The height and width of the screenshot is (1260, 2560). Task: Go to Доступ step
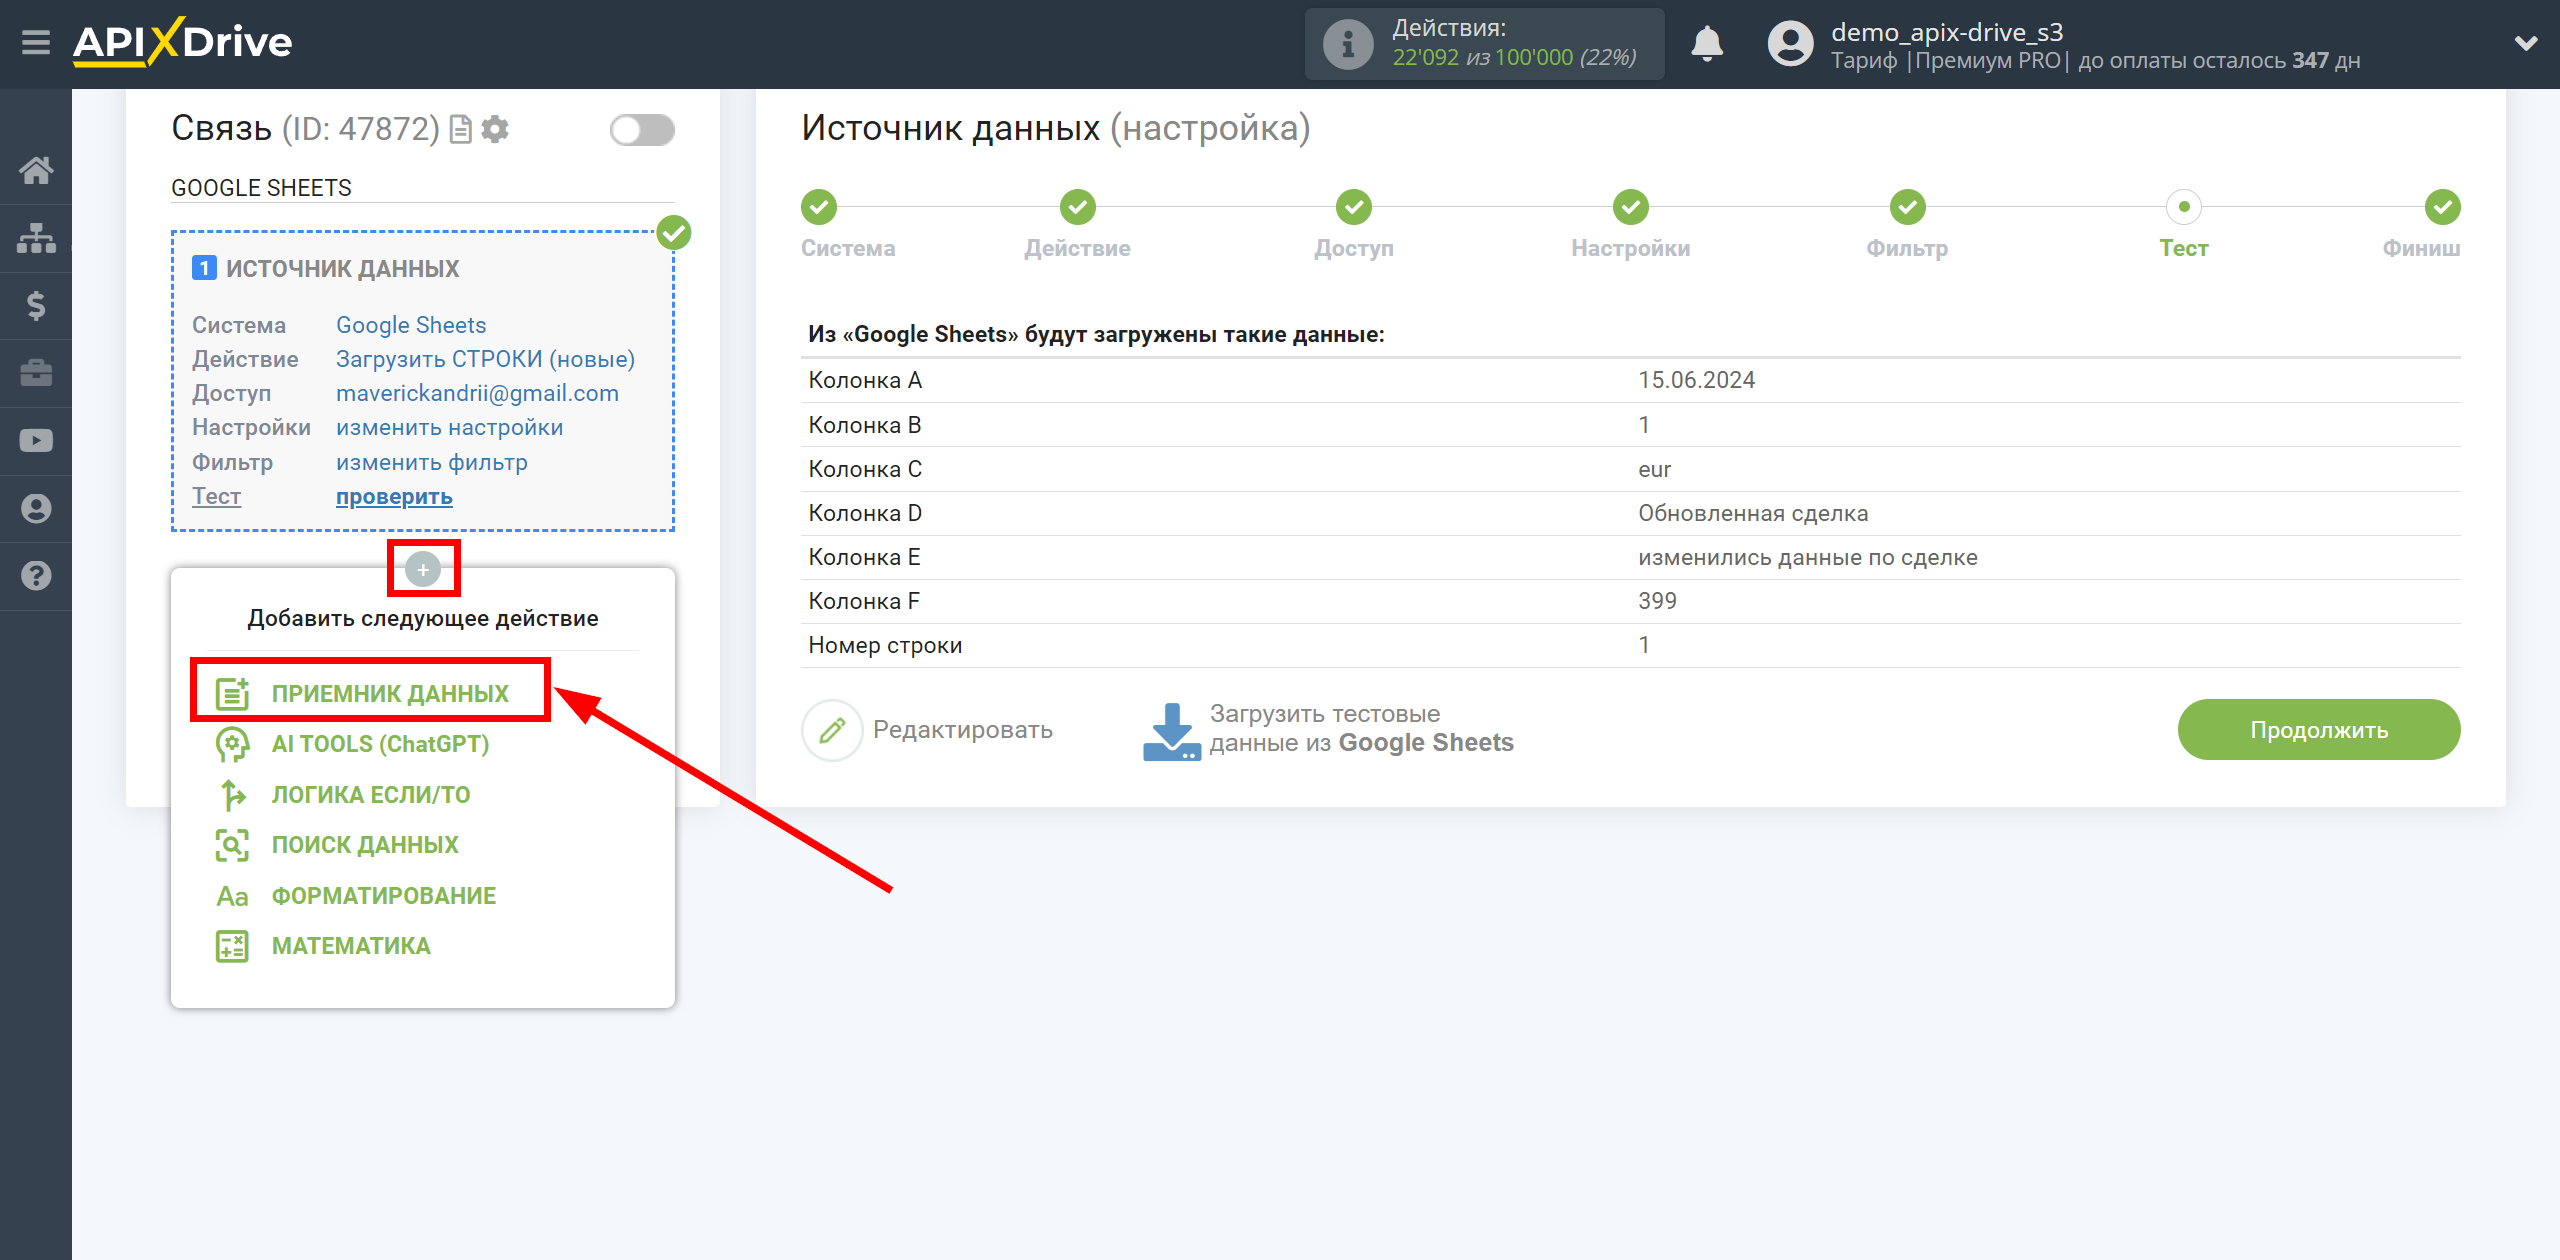coord(1354,208)
